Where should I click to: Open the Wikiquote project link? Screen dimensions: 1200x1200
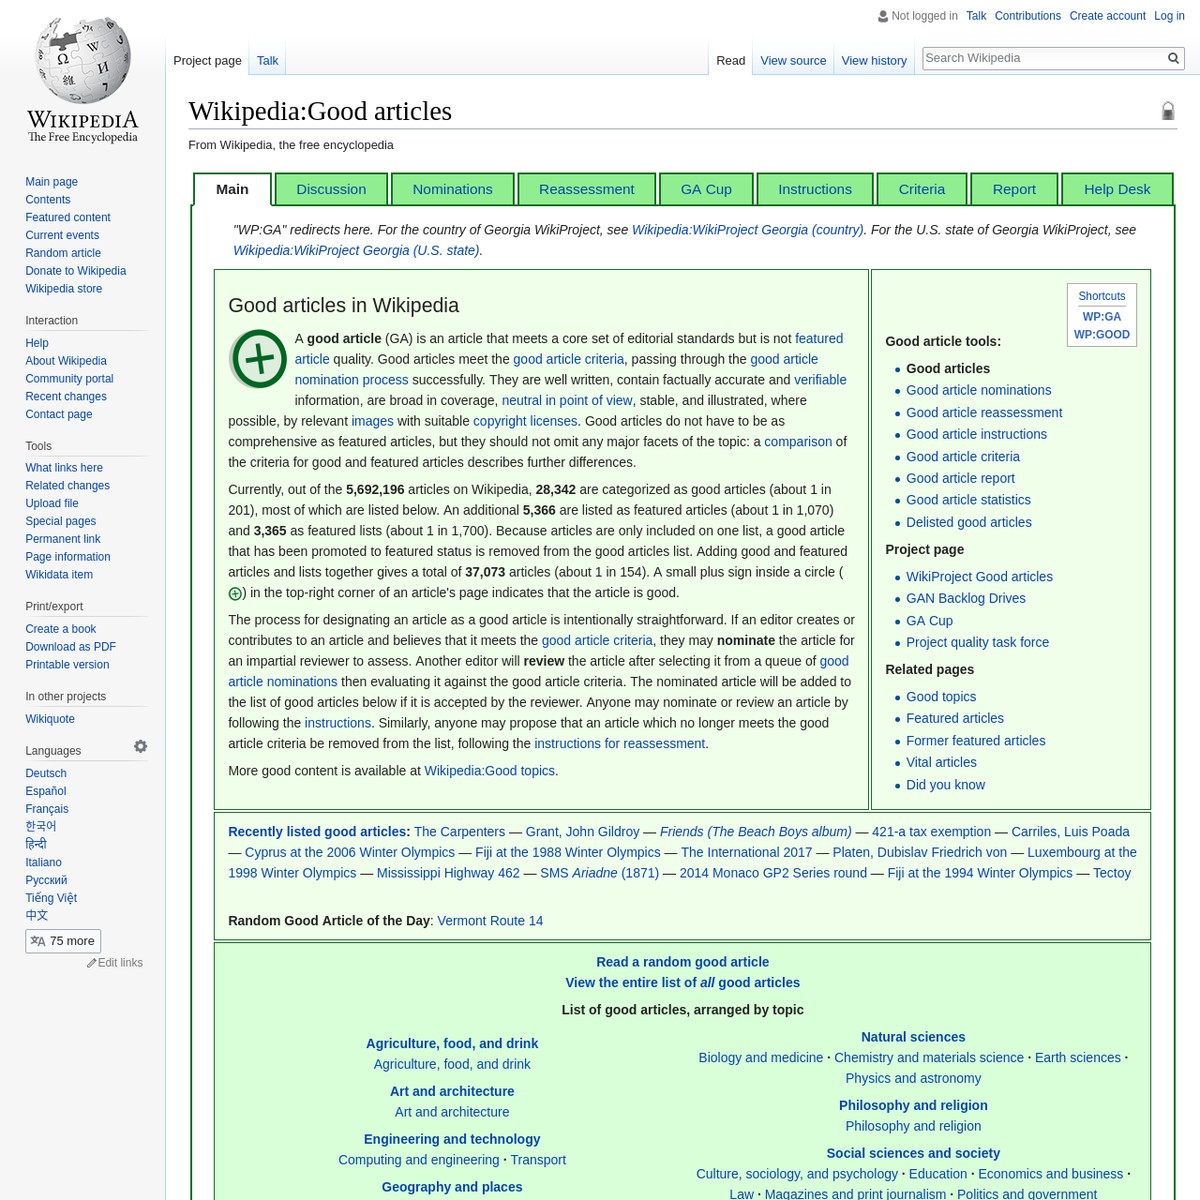(50, 719)
